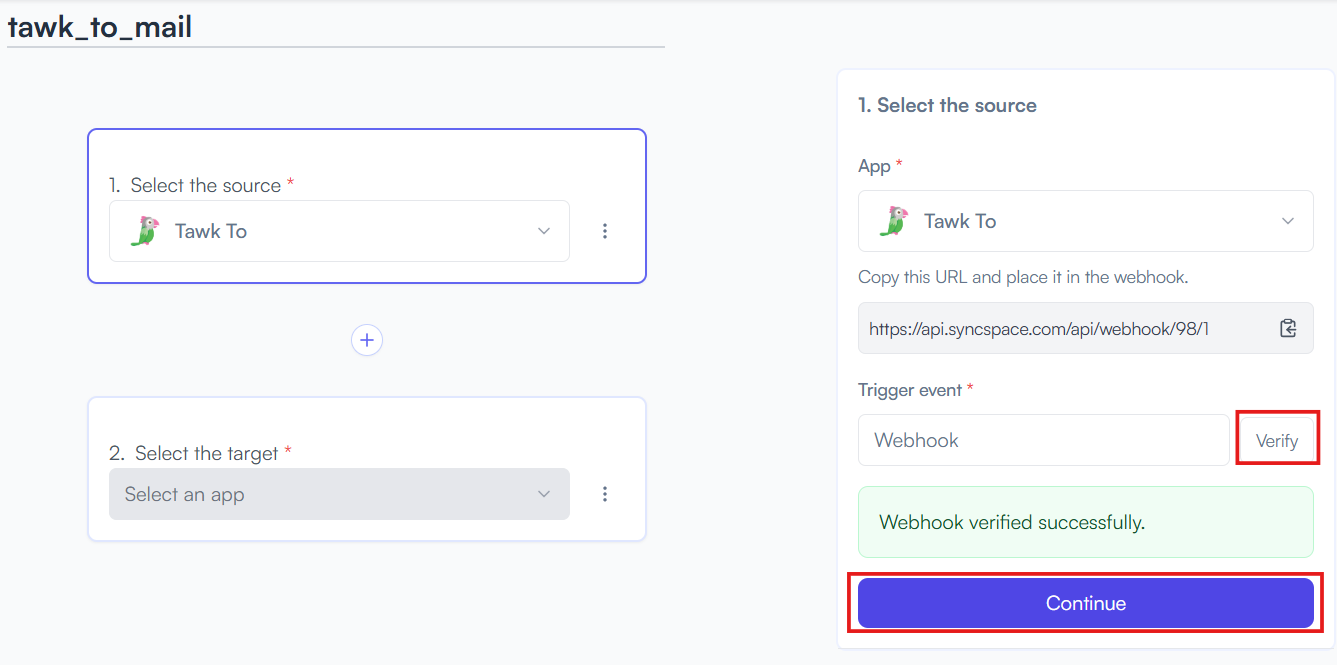Continue to the next step

coord(1086,603)
